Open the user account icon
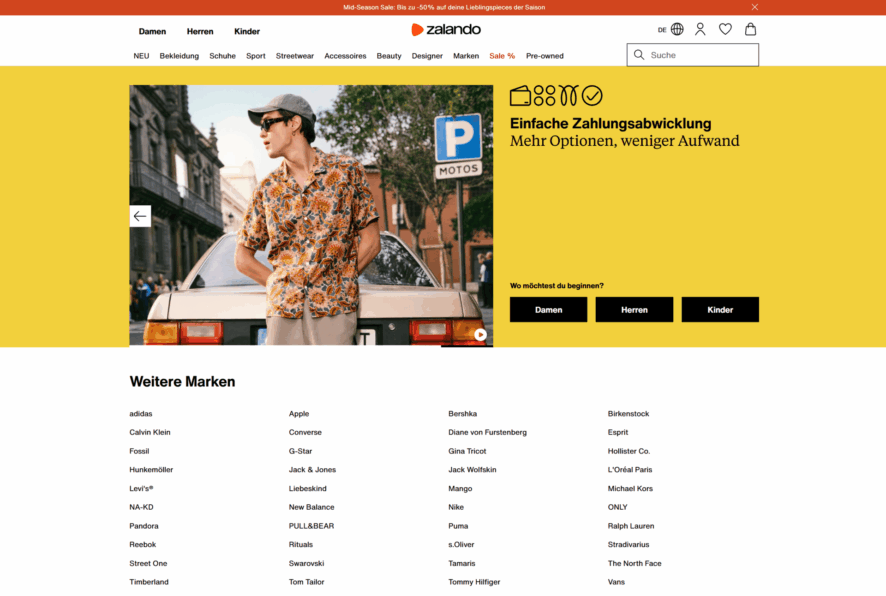The width and height of the screenshot is (886, 596). point(700,29)
